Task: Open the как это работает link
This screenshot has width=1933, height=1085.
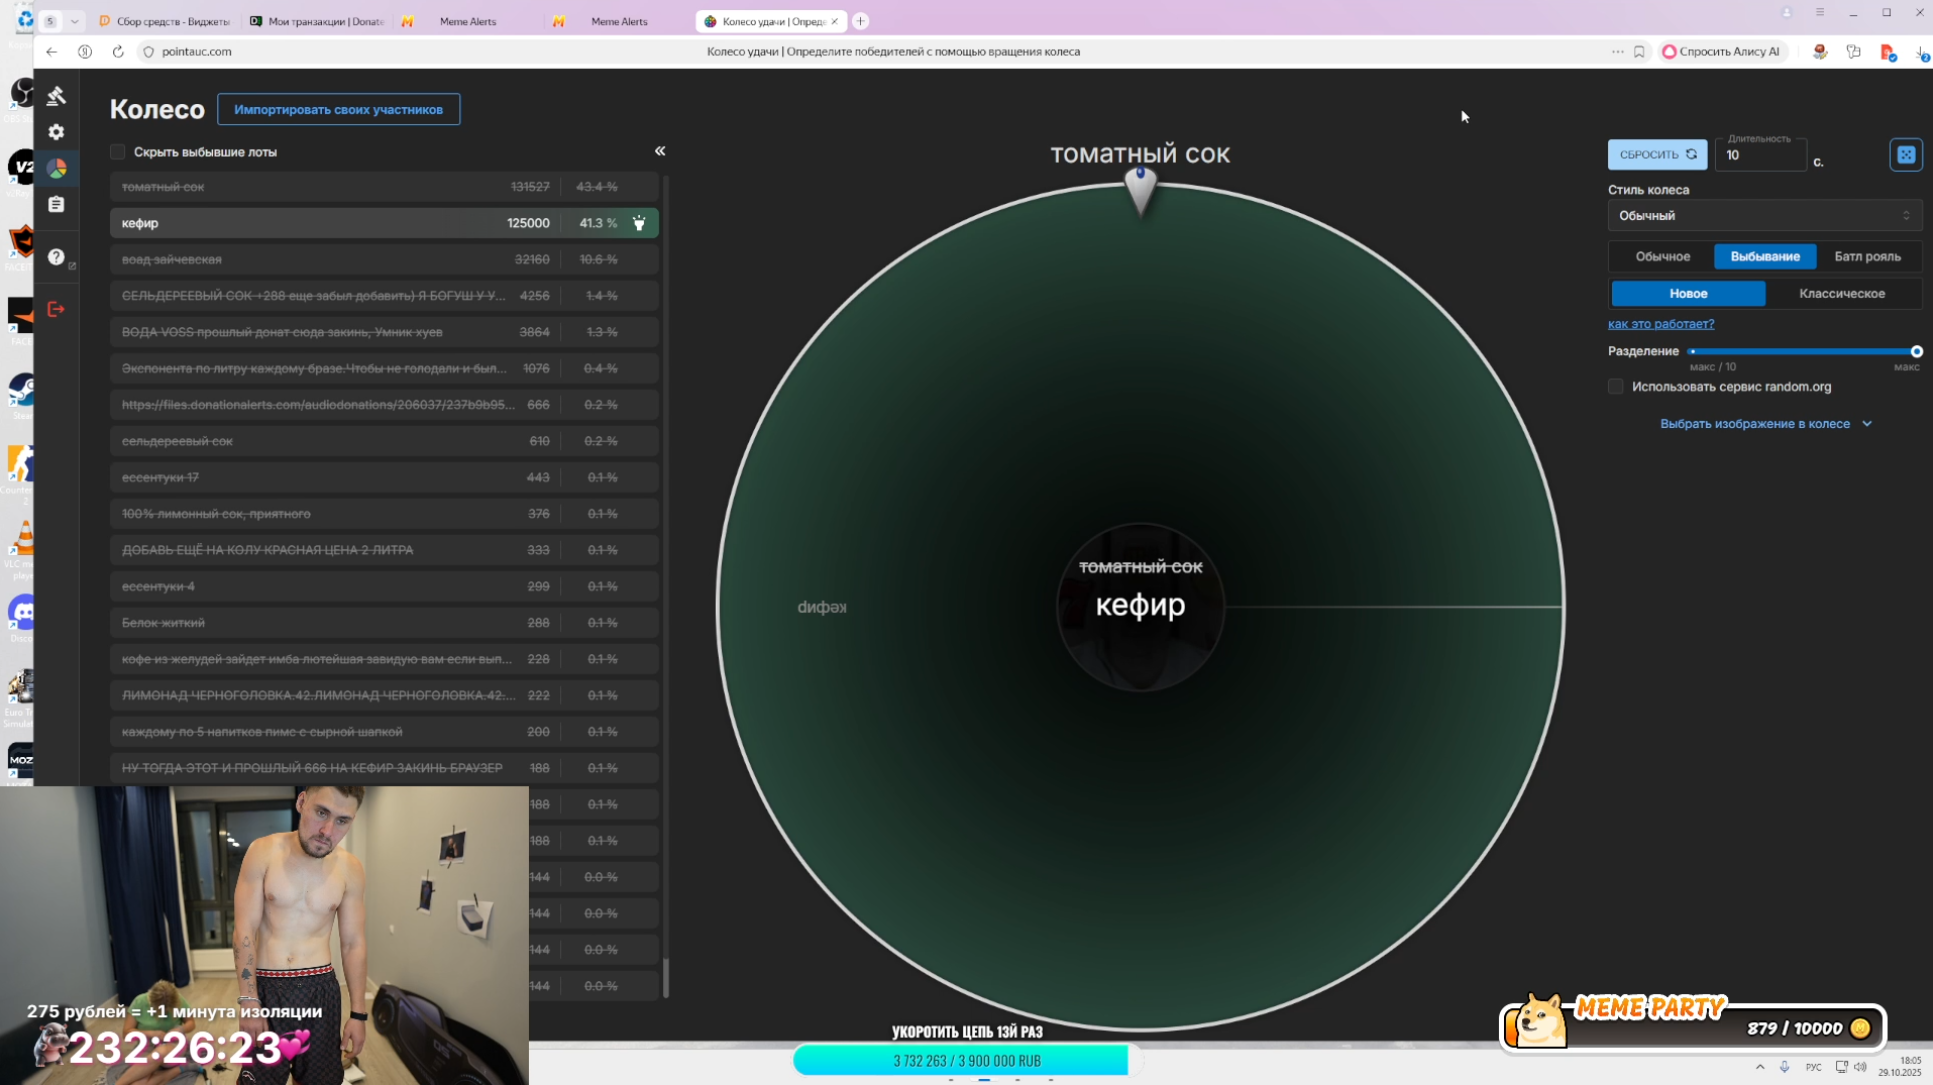Action: coord(1660,324)
